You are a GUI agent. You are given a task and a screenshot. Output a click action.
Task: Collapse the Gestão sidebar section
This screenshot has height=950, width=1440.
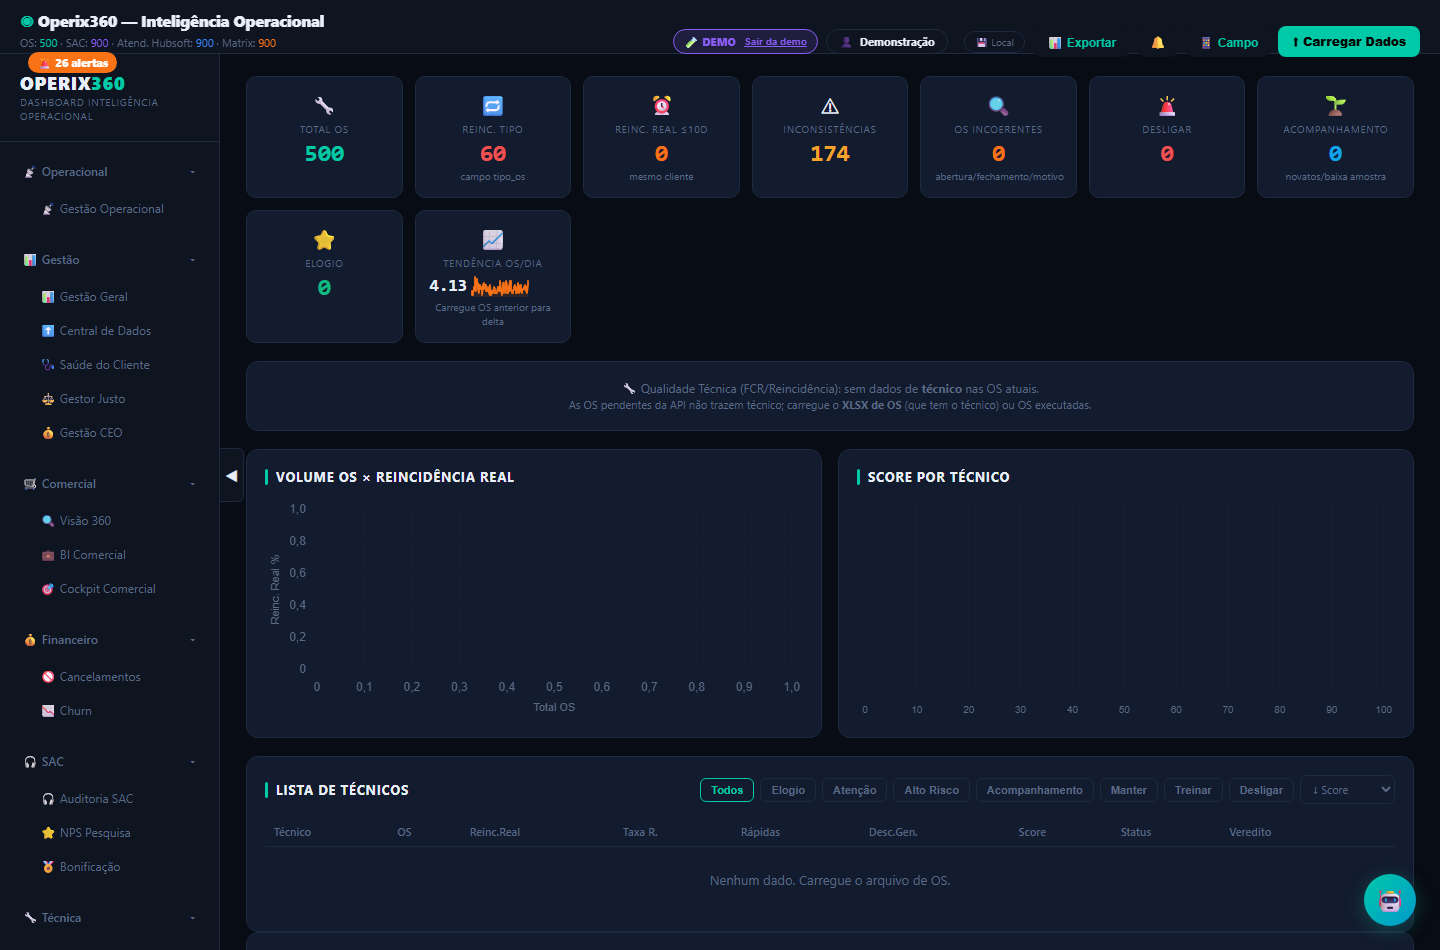coord(110,260)
